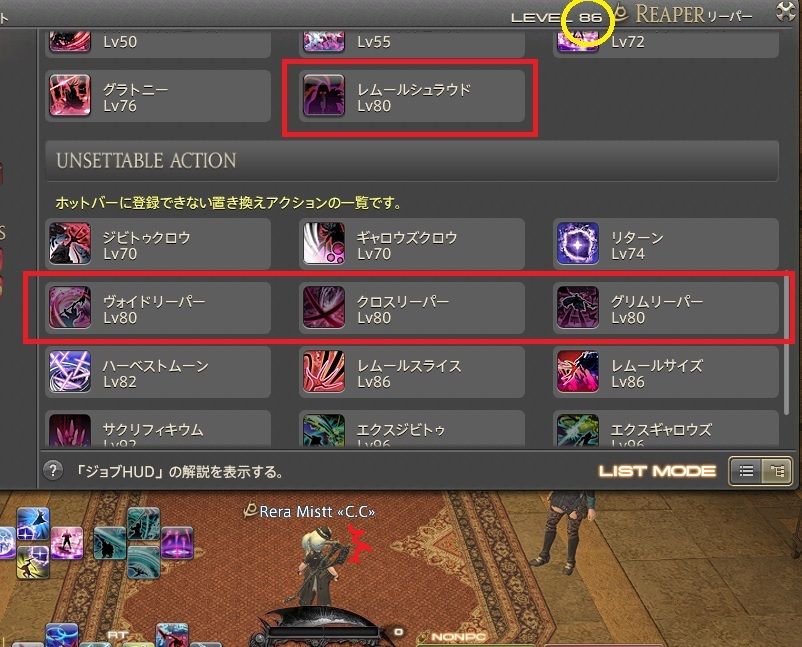Click the エクスギャロウズ action entry
This screenshot has width=802, height=647.
point(666,429)
